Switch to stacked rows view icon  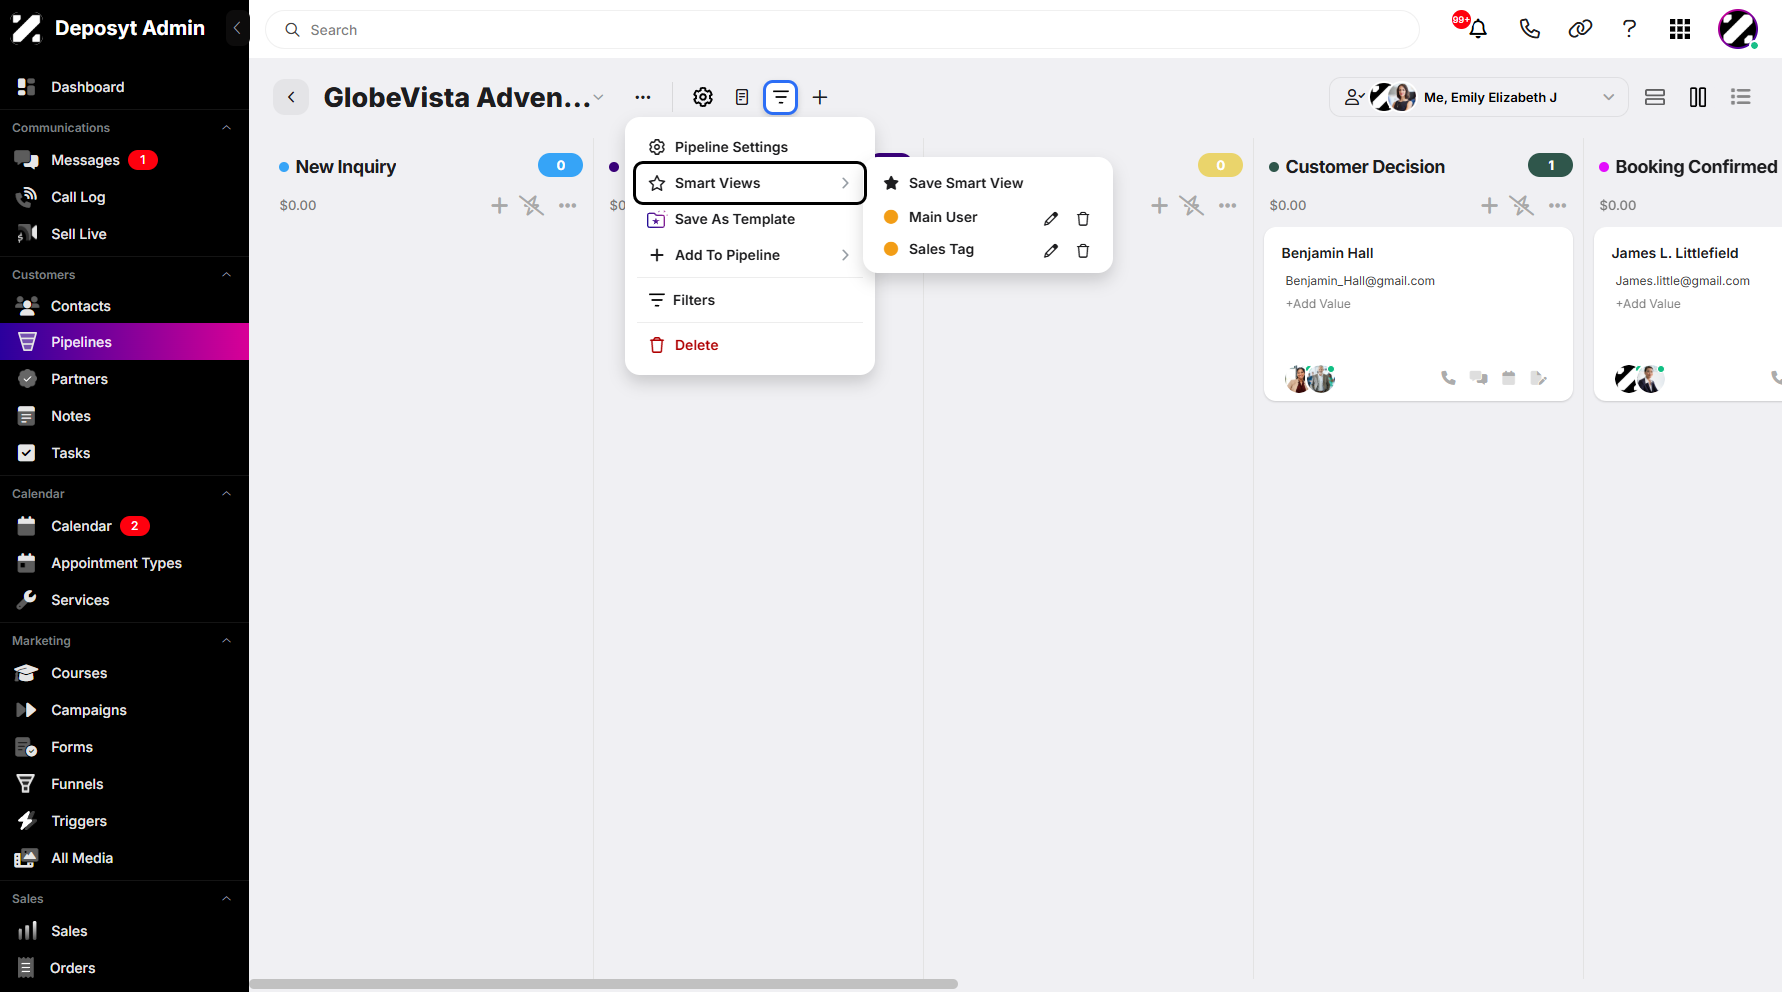pos(1655,97)
